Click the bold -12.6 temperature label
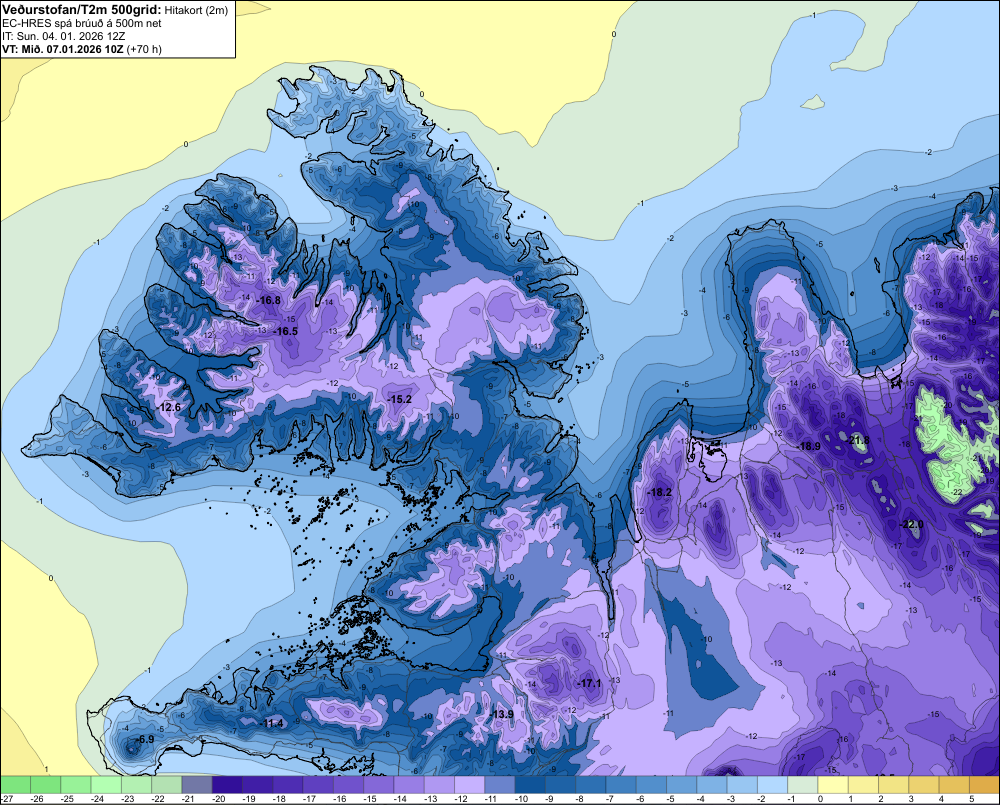This screenshot has width=1000, height=805. click(168, 407)
